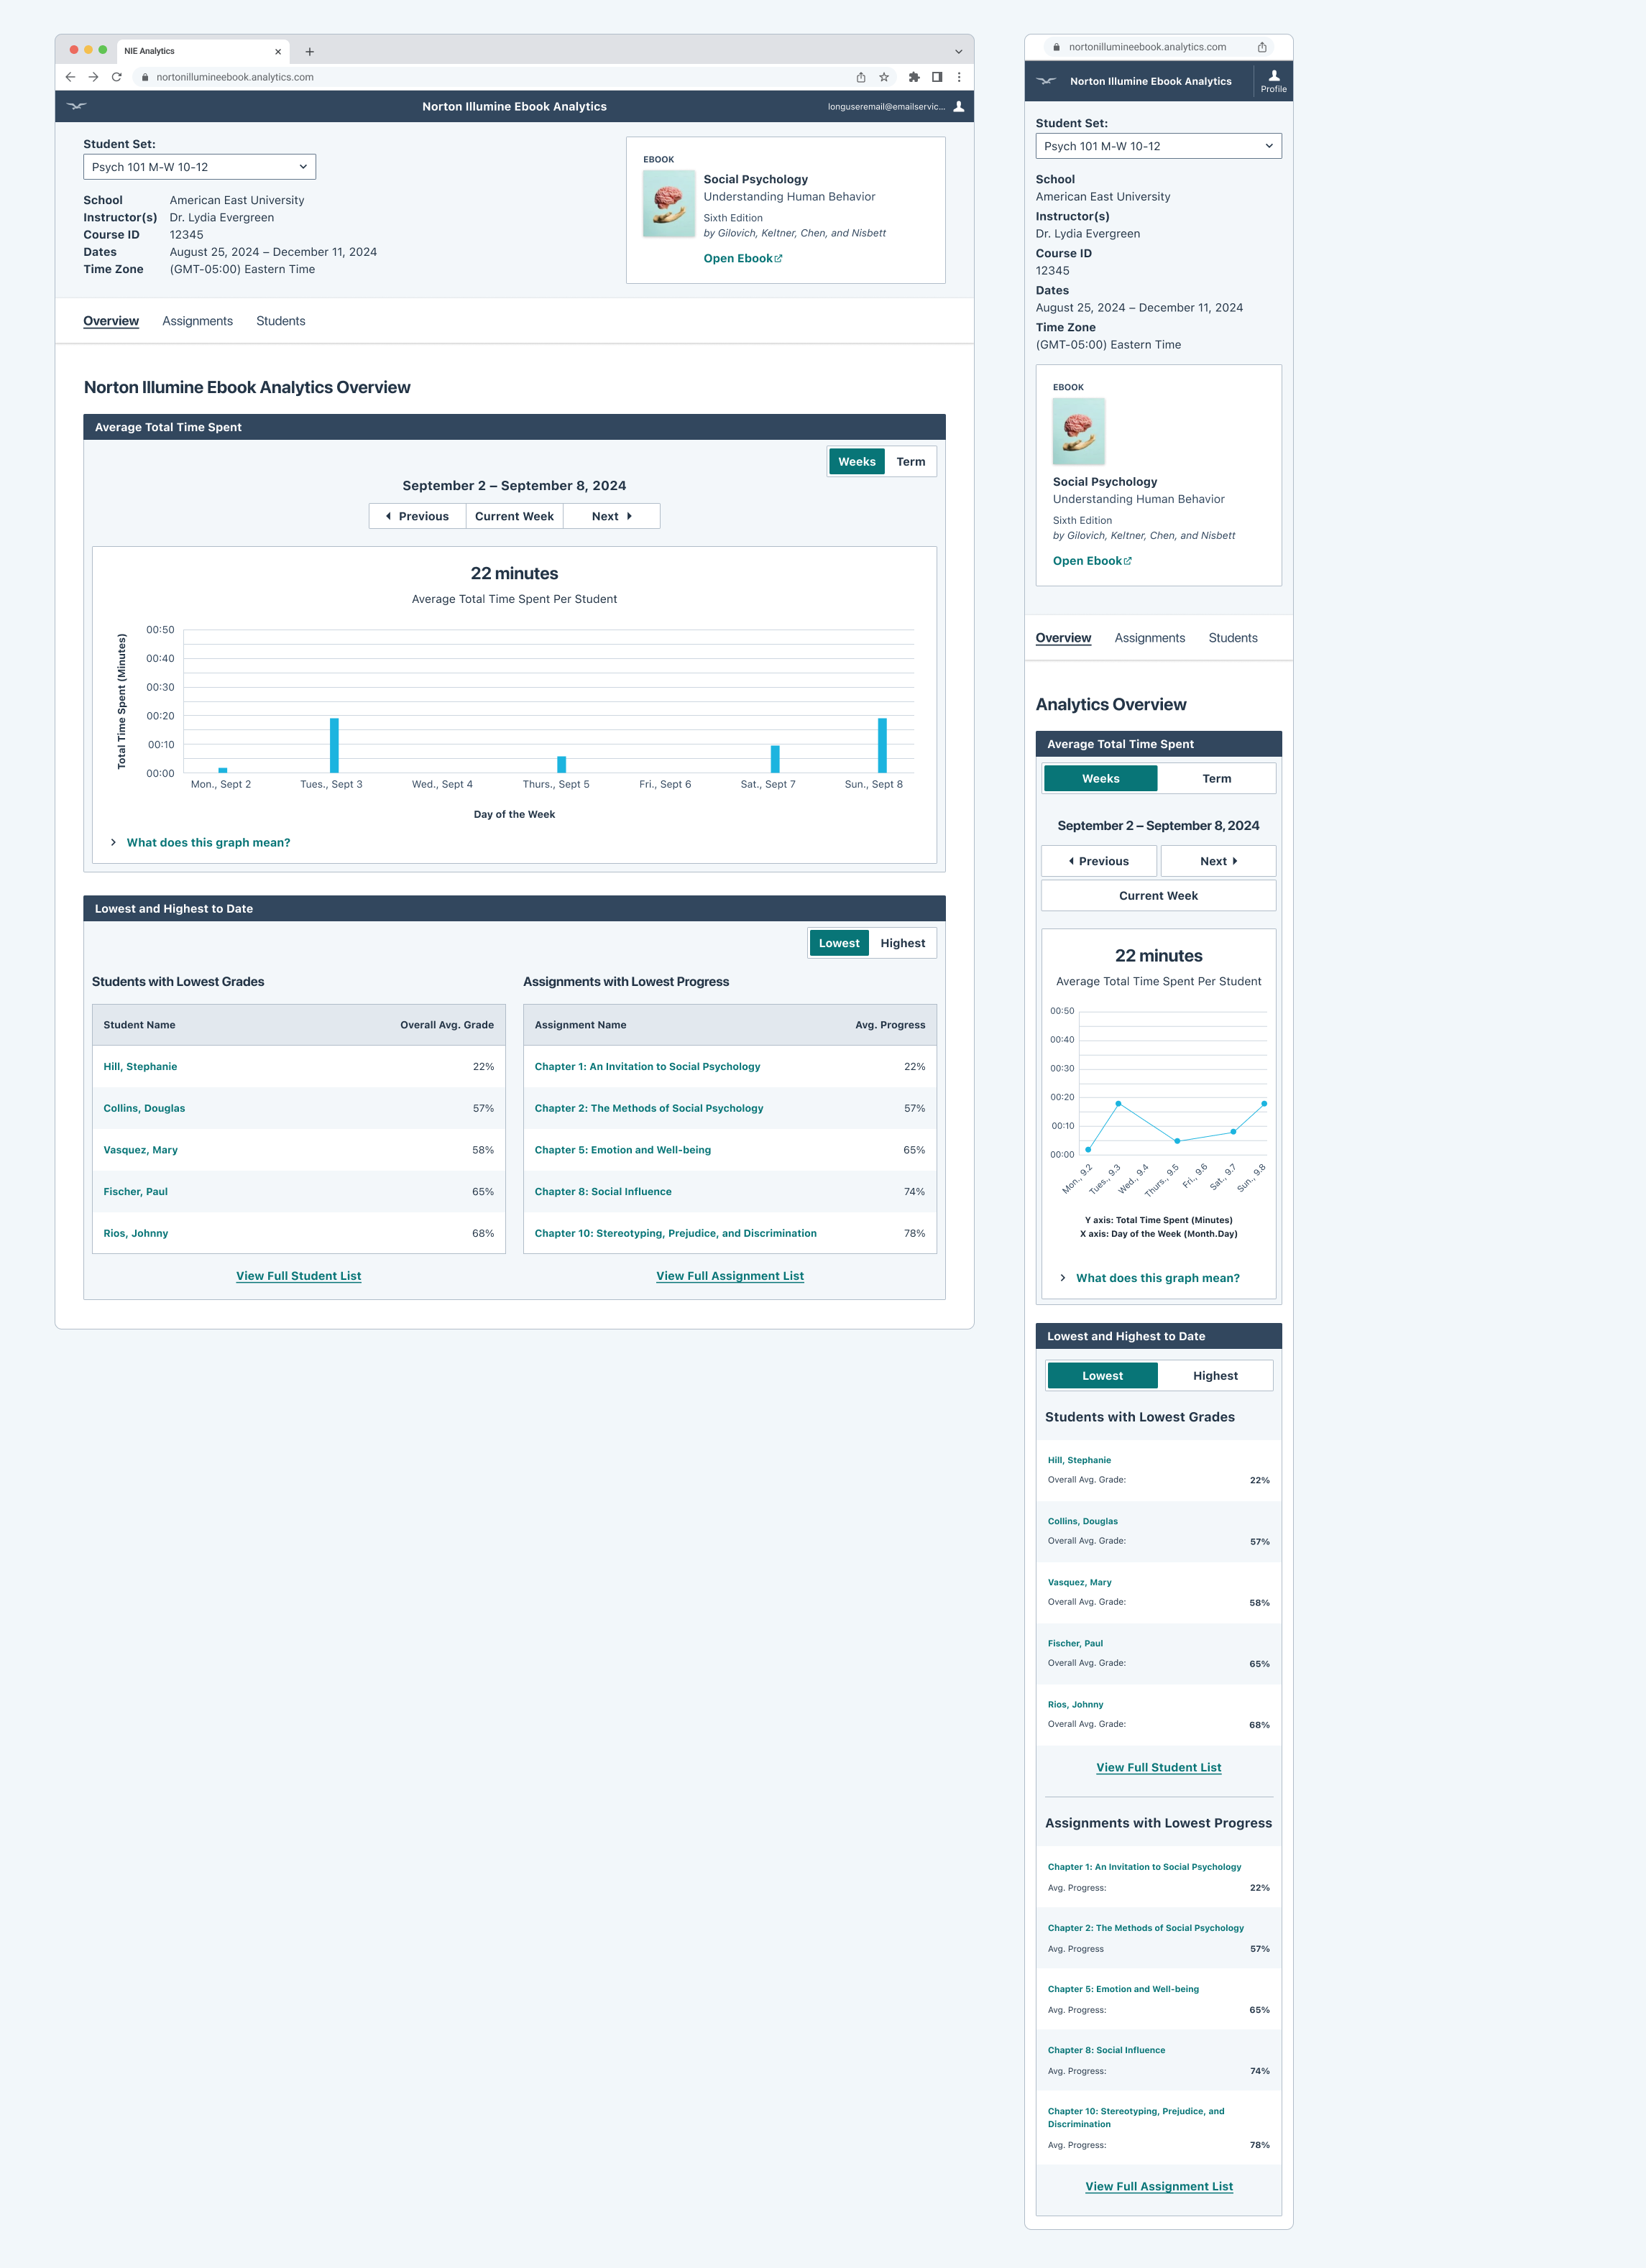Click Tues., Sept 3 bar in chart
The width and height of the screenshot is (1646, 2268).
click(x=334, y=745)
